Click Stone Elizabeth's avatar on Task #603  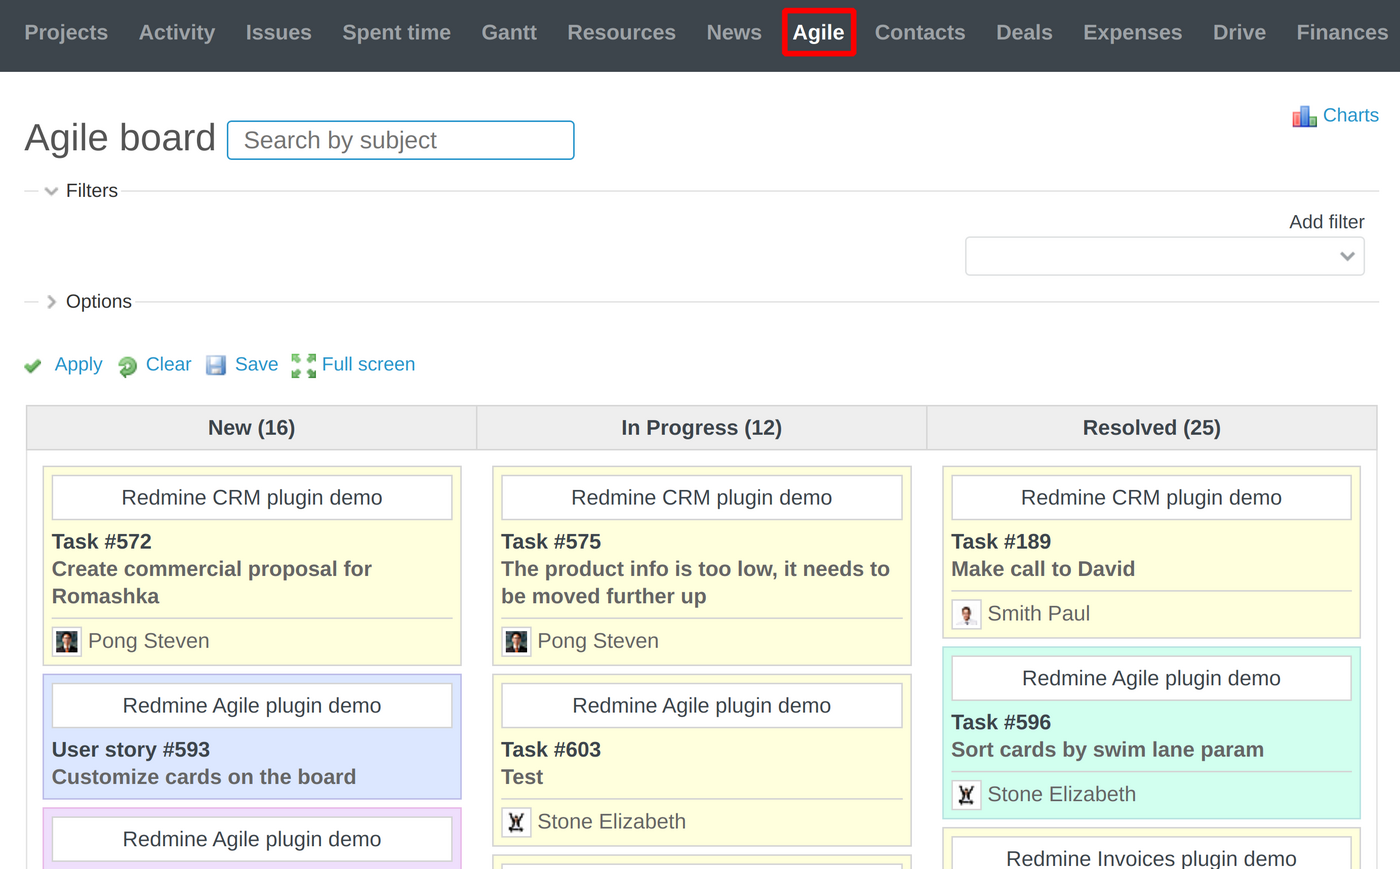click(x=516, y=821)
